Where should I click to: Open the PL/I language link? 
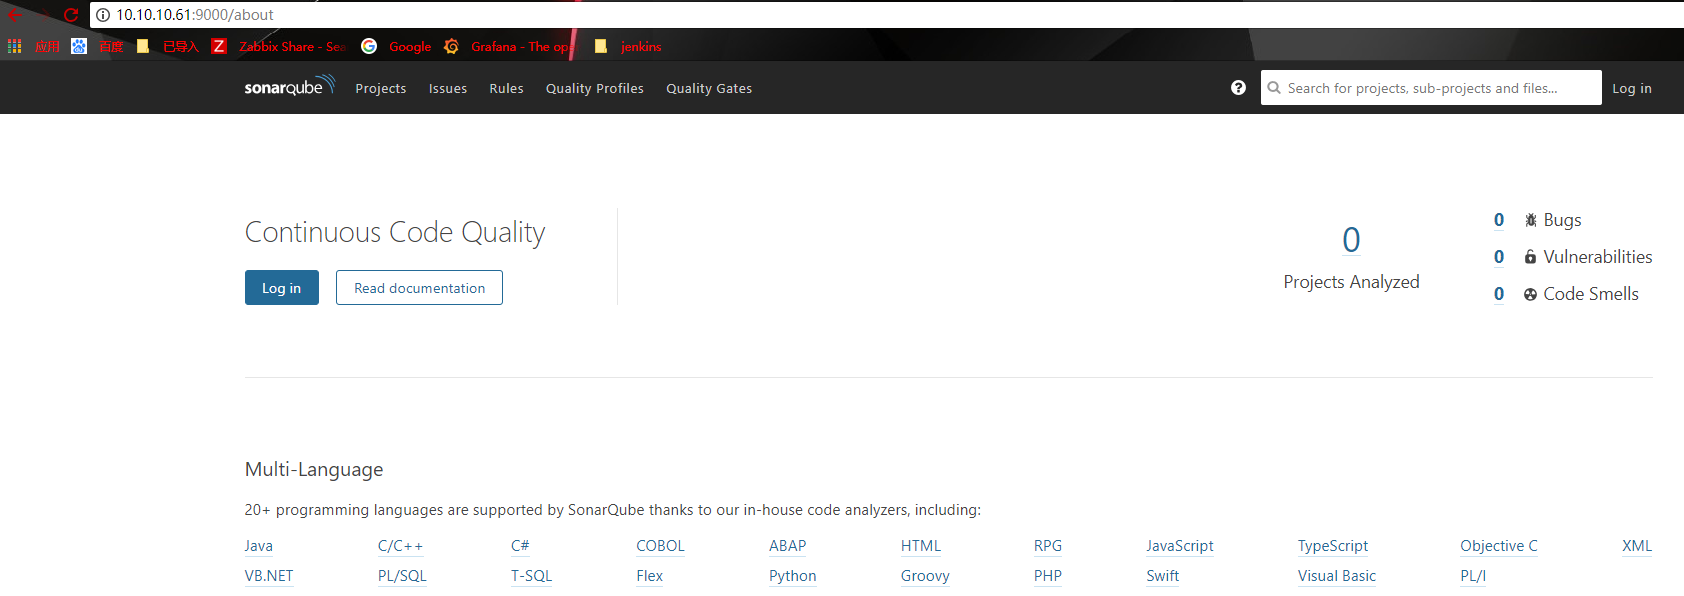point(1473,576)
